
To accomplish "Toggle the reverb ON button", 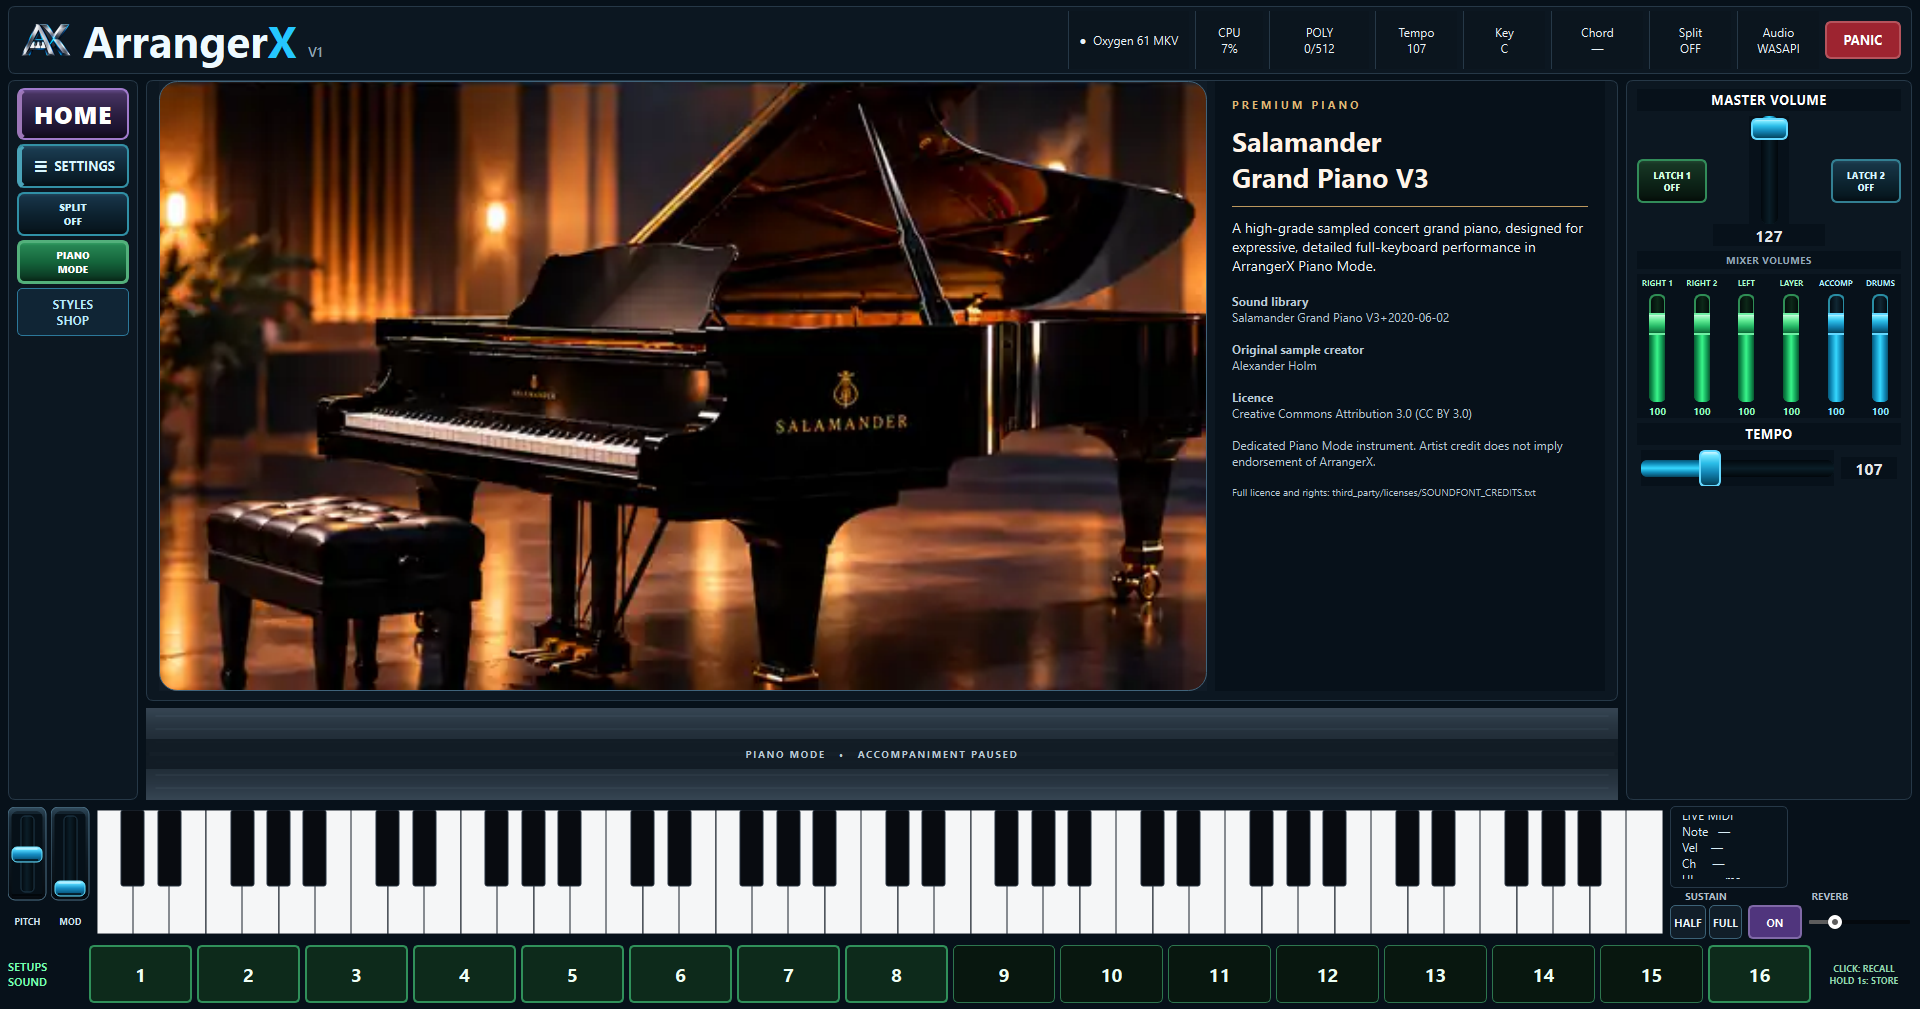I will coord(1774,923).
